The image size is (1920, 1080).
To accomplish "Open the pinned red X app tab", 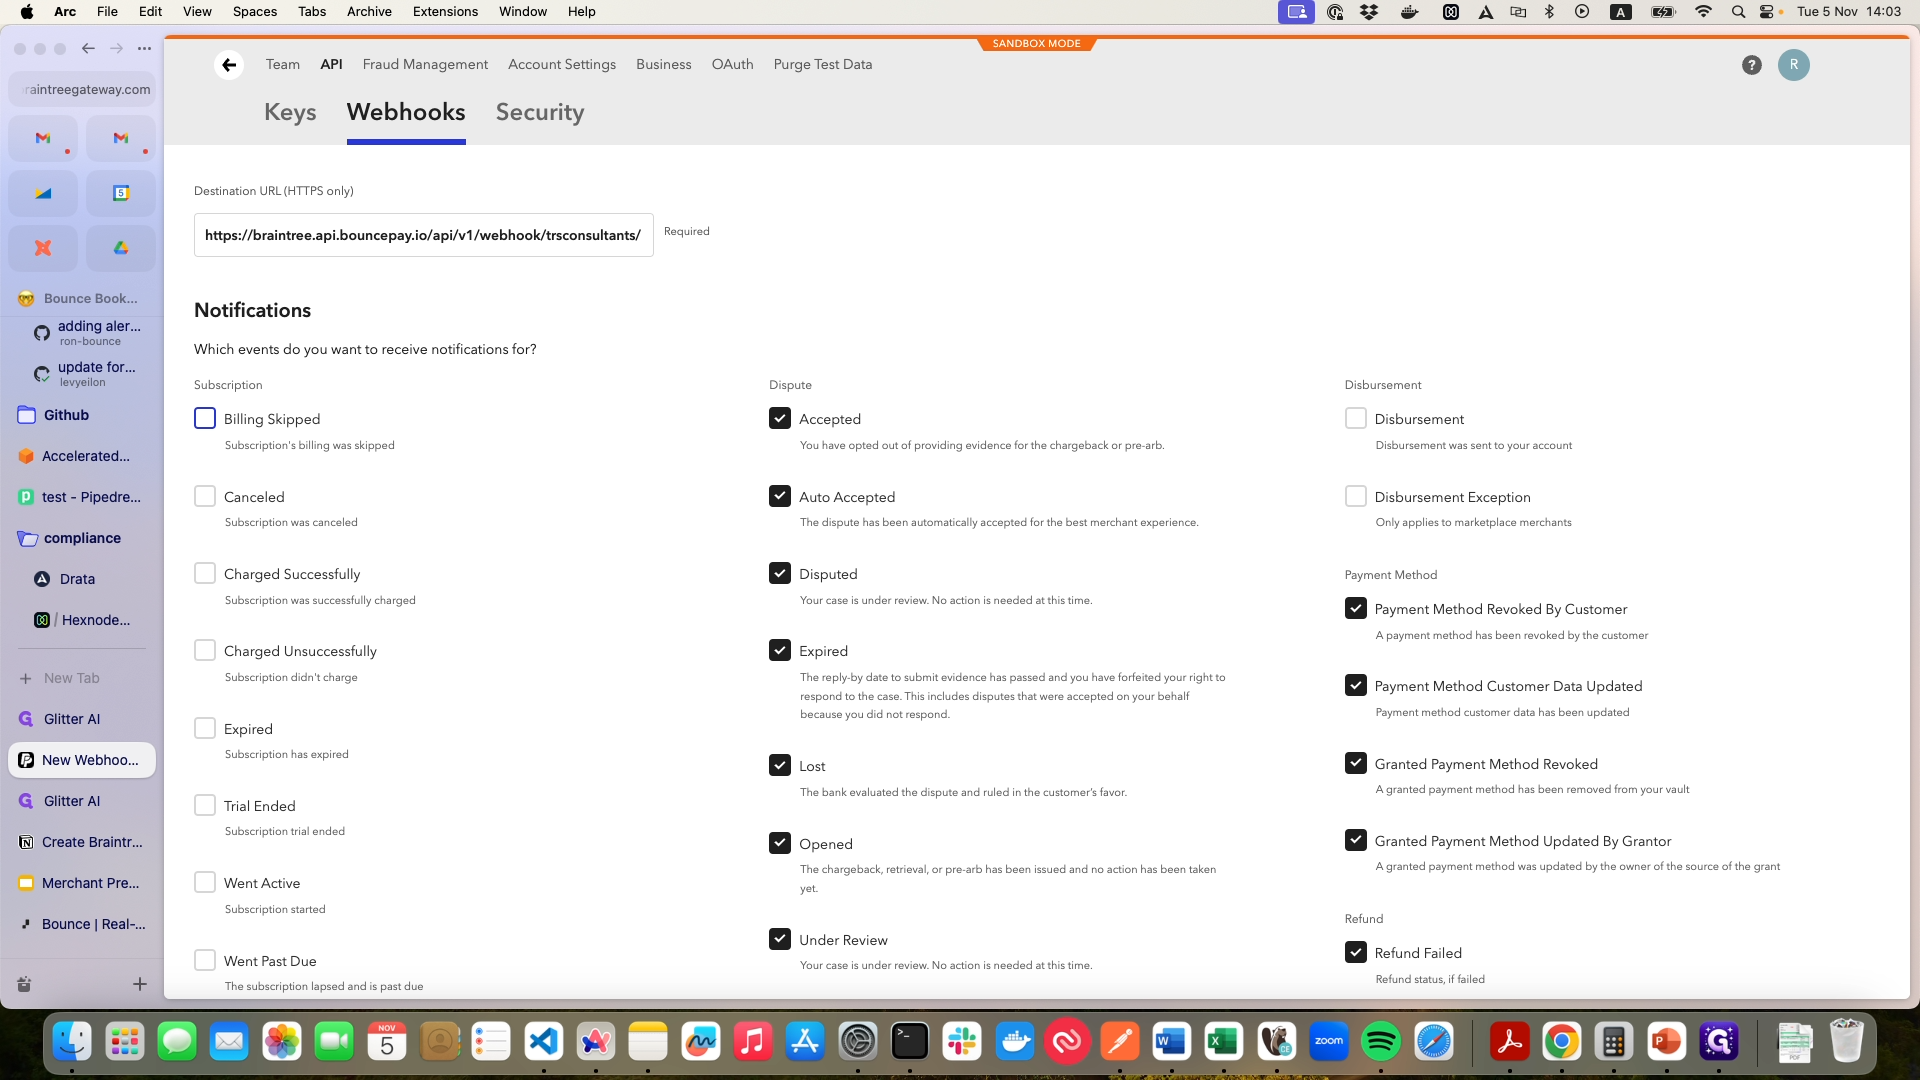I will (x=43, y=248).
